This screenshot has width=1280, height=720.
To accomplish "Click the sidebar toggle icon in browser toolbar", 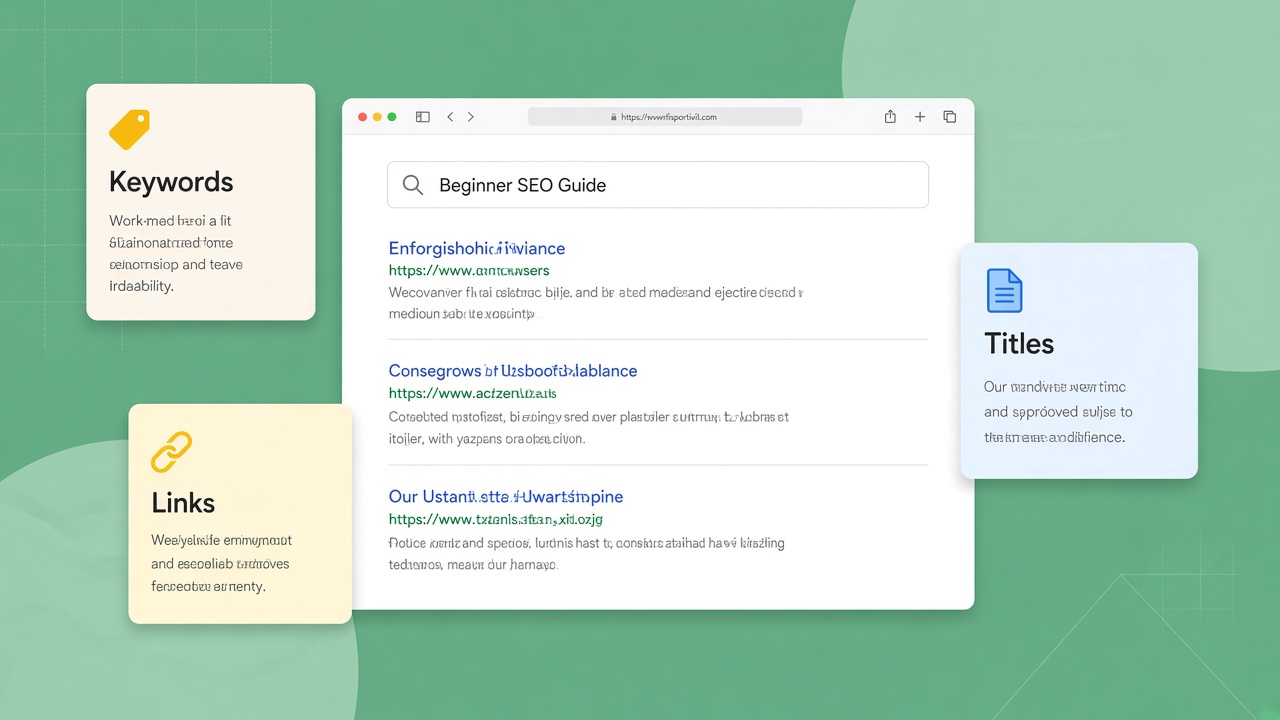I will click(423, 117).
